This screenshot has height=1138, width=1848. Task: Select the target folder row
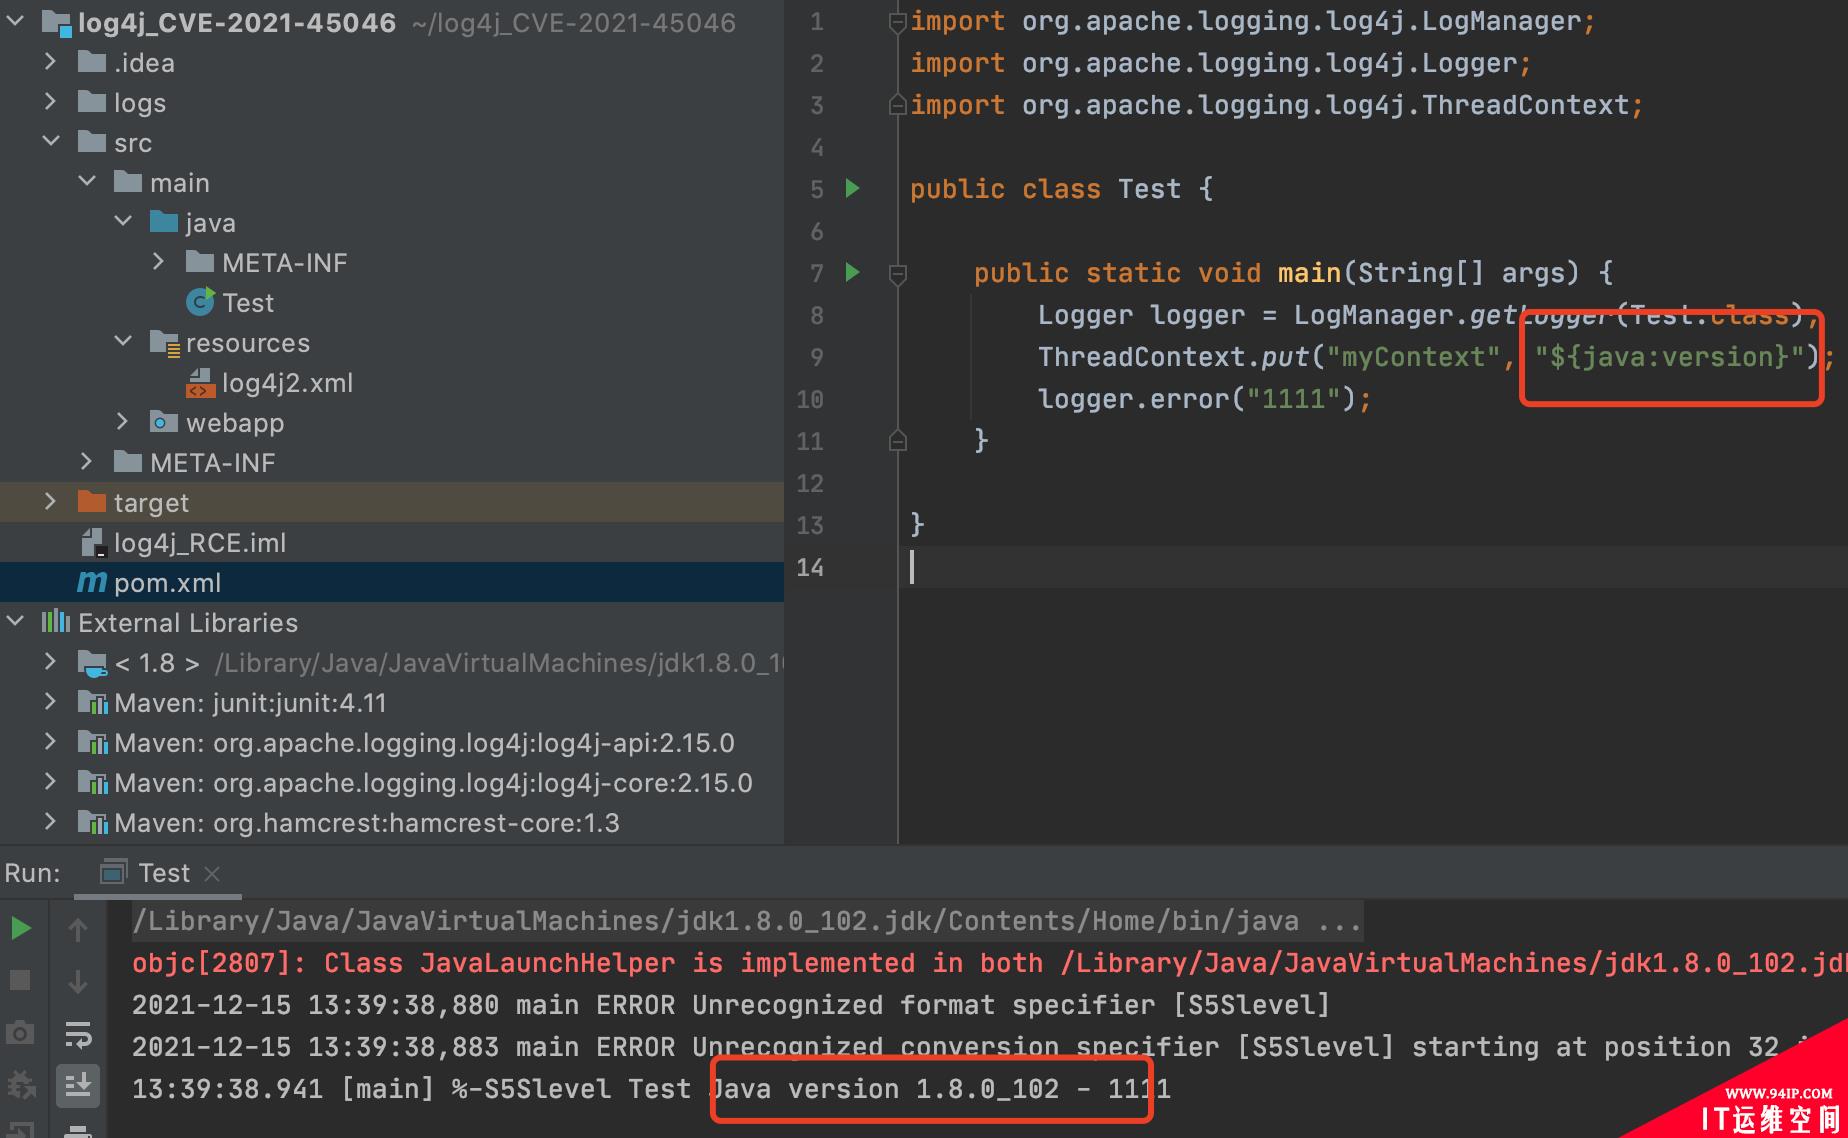tap(392, 502)
